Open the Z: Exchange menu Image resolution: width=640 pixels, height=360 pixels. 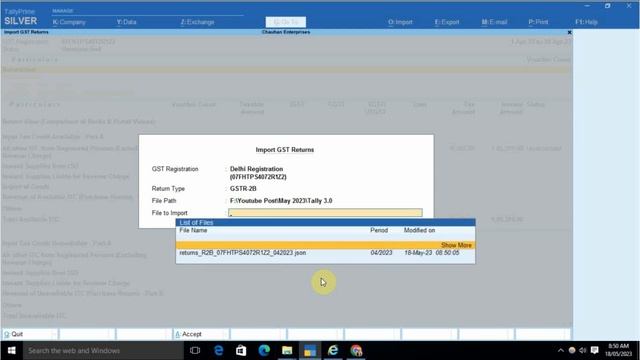pos(197,22)
